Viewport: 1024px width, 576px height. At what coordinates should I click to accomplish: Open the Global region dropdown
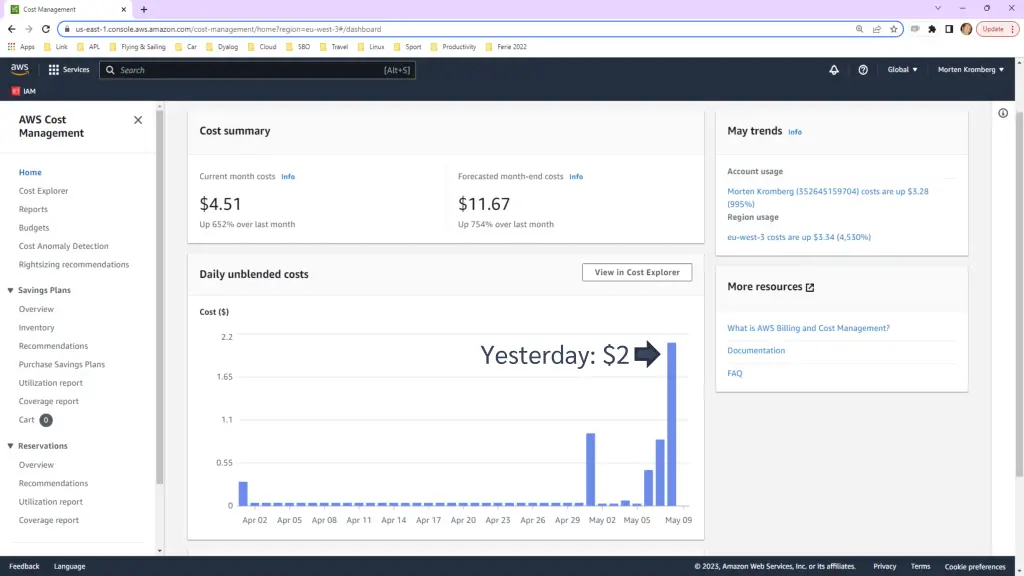coord(902,70)
